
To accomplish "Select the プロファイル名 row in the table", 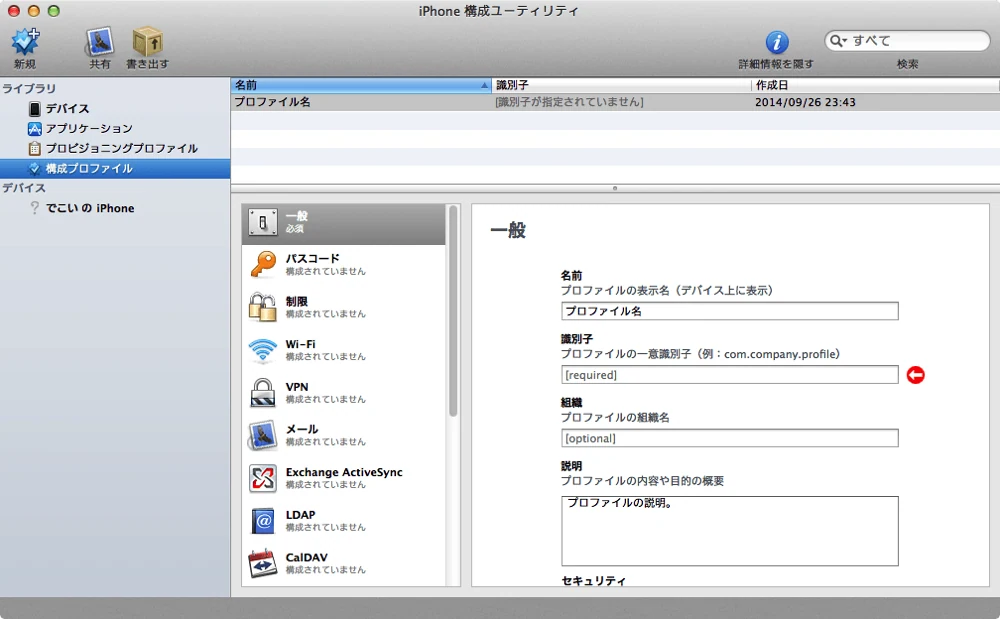I will [x=615, y=102].
